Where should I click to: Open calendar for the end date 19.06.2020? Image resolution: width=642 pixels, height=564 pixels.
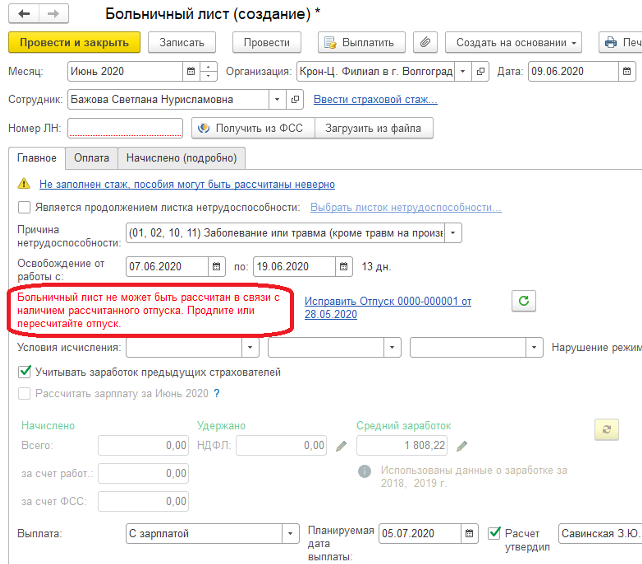(x=344, y=267)
